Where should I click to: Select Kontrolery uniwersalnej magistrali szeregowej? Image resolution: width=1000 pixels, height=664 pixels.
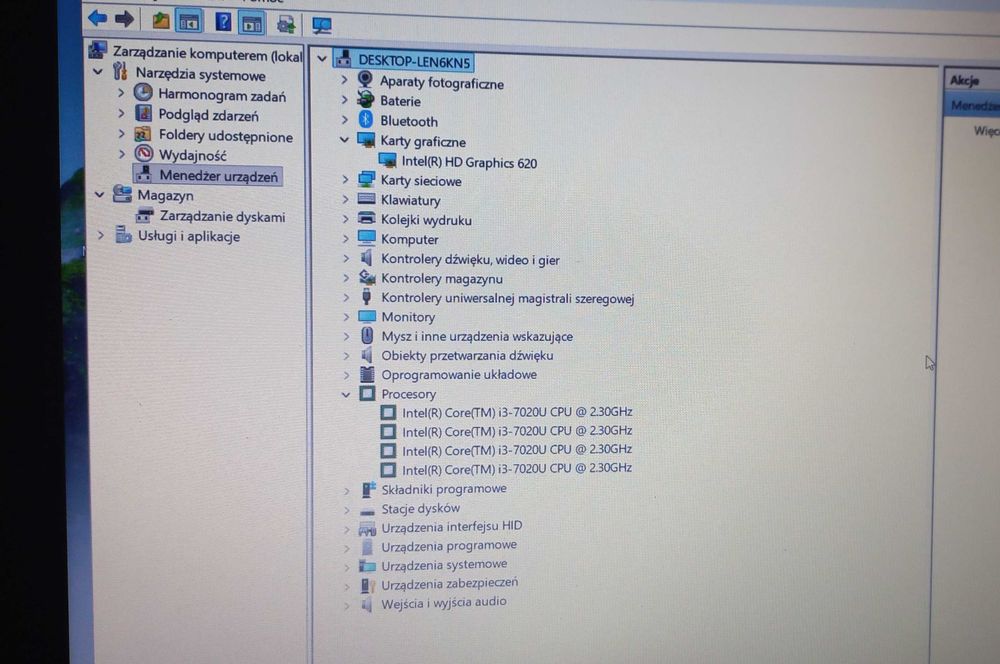507,298
